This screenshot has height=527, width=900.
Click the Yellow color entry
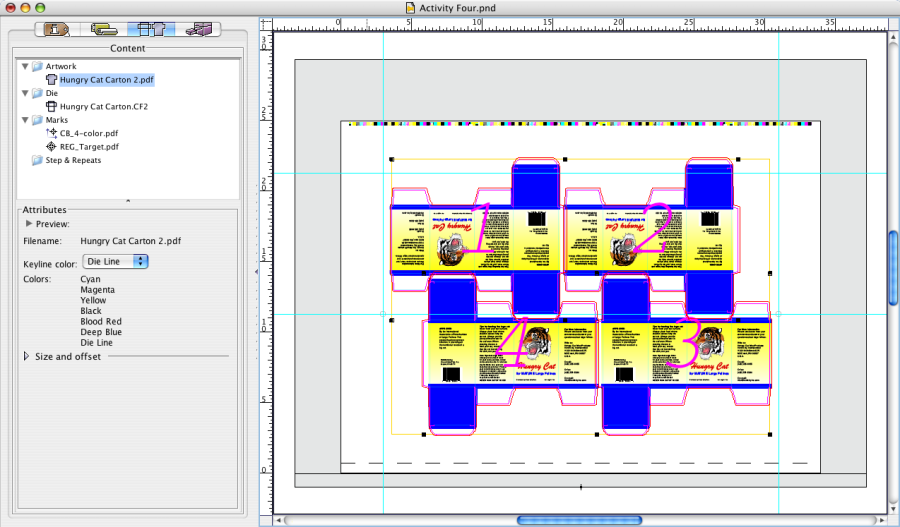(93, 300)
